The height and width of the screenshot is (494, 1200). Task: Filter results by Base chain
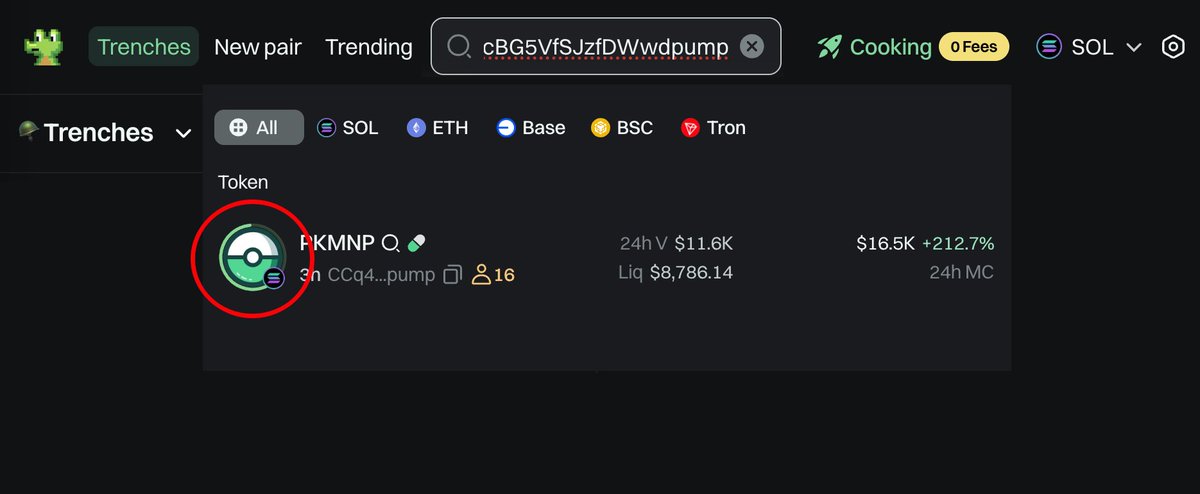pos(531,128)
